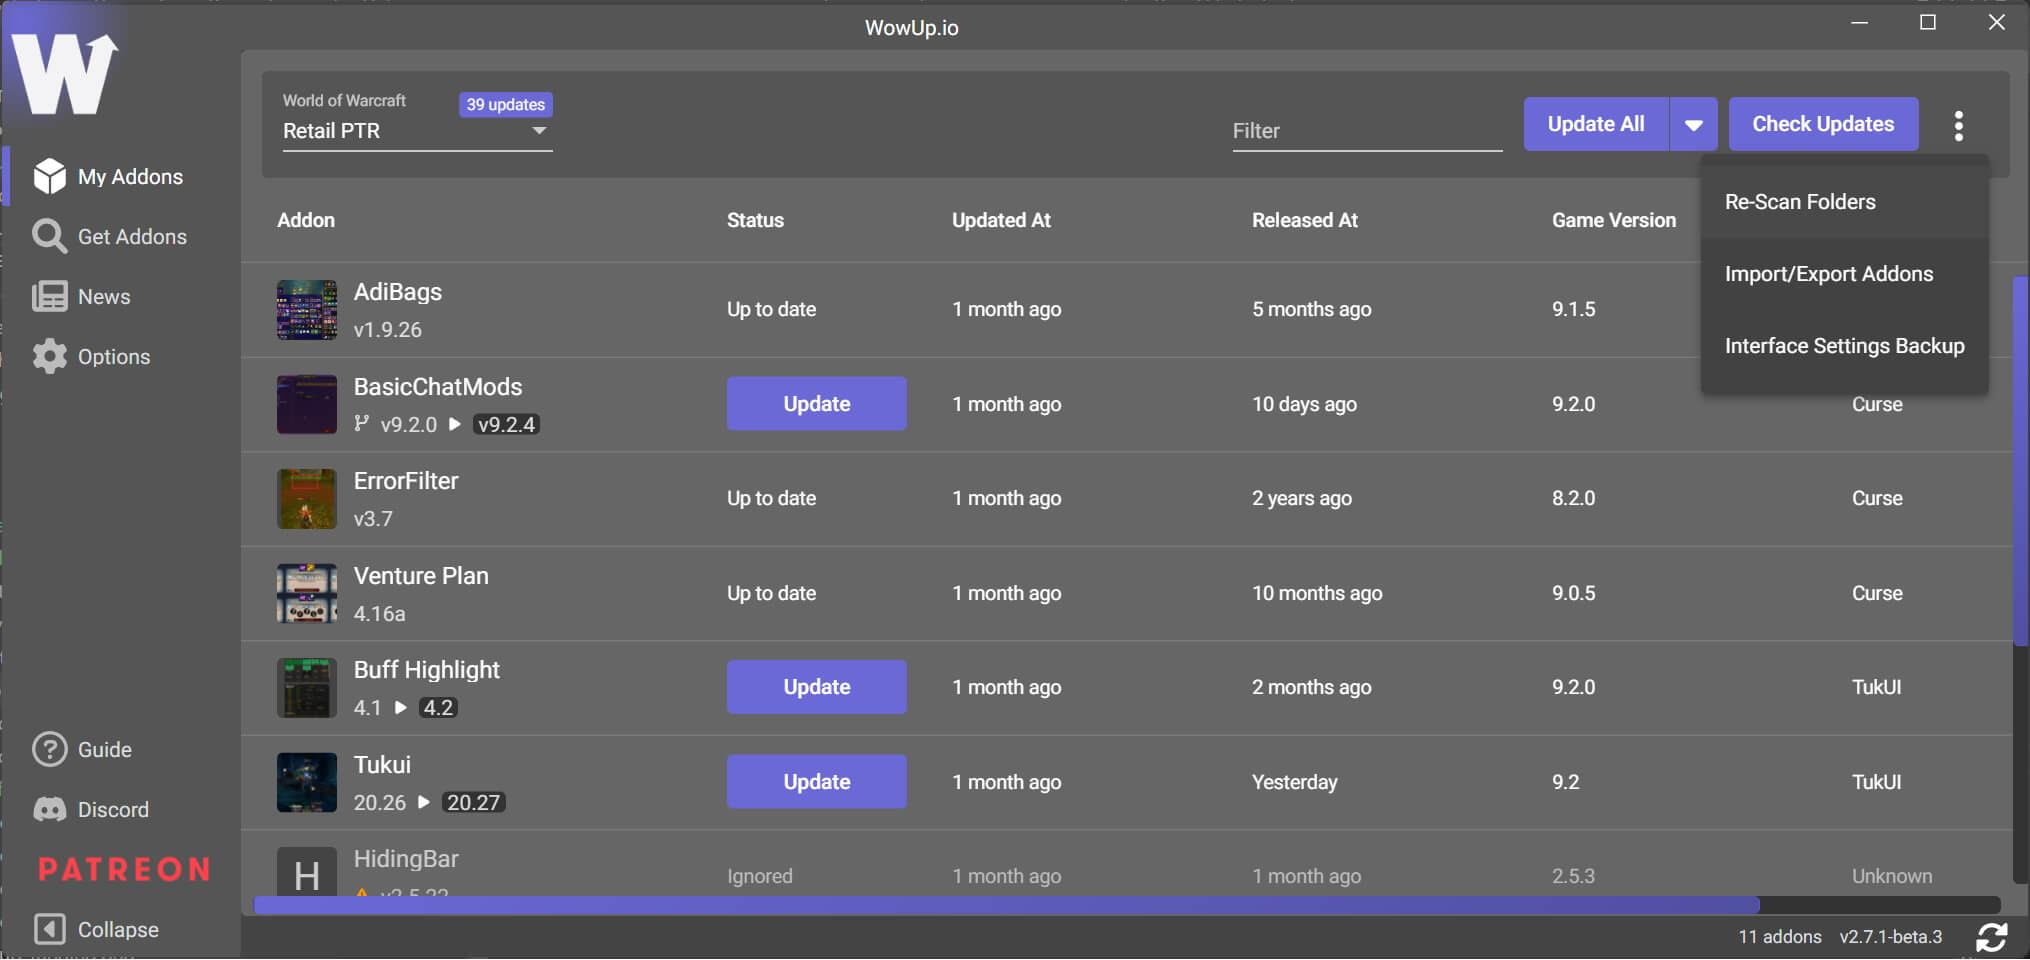Click Up to date status of AdiBags
This screenshot has width=2030, height=960.
tap(771, 309)
